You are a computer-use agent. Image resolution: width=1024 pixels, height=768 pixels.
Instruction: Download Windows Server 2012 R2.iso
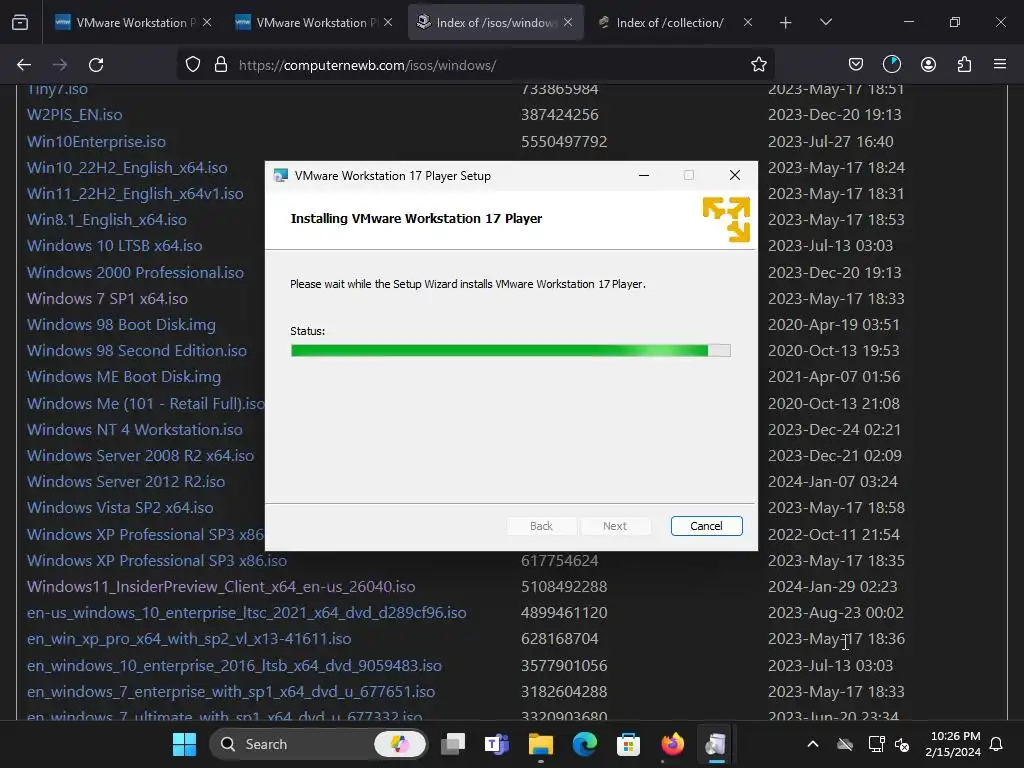tap(126, 481)
